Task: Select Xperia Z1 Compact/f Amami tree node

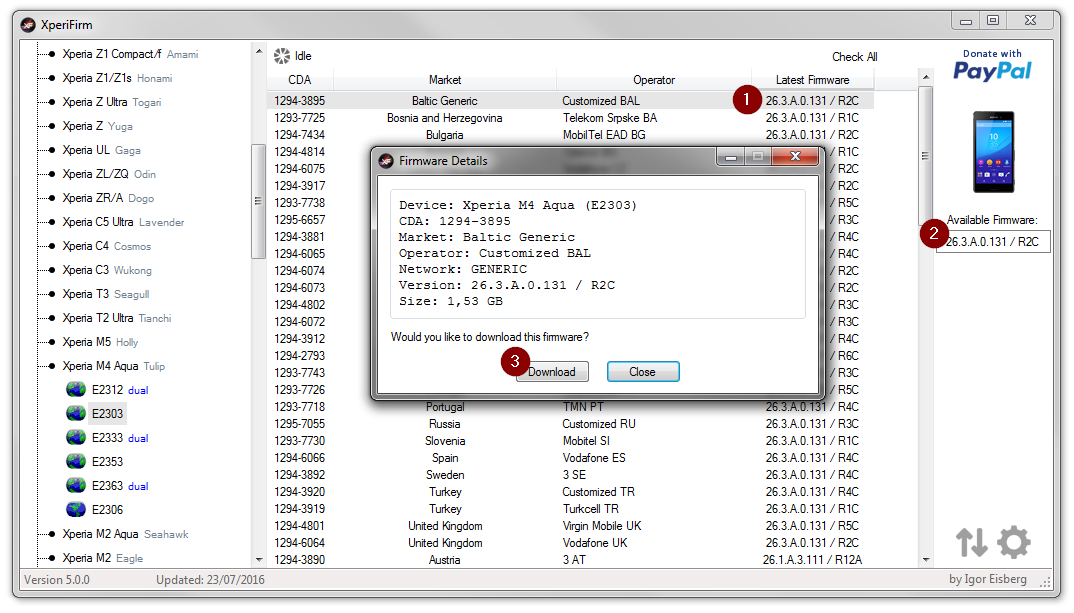Action: pos(130,54)
